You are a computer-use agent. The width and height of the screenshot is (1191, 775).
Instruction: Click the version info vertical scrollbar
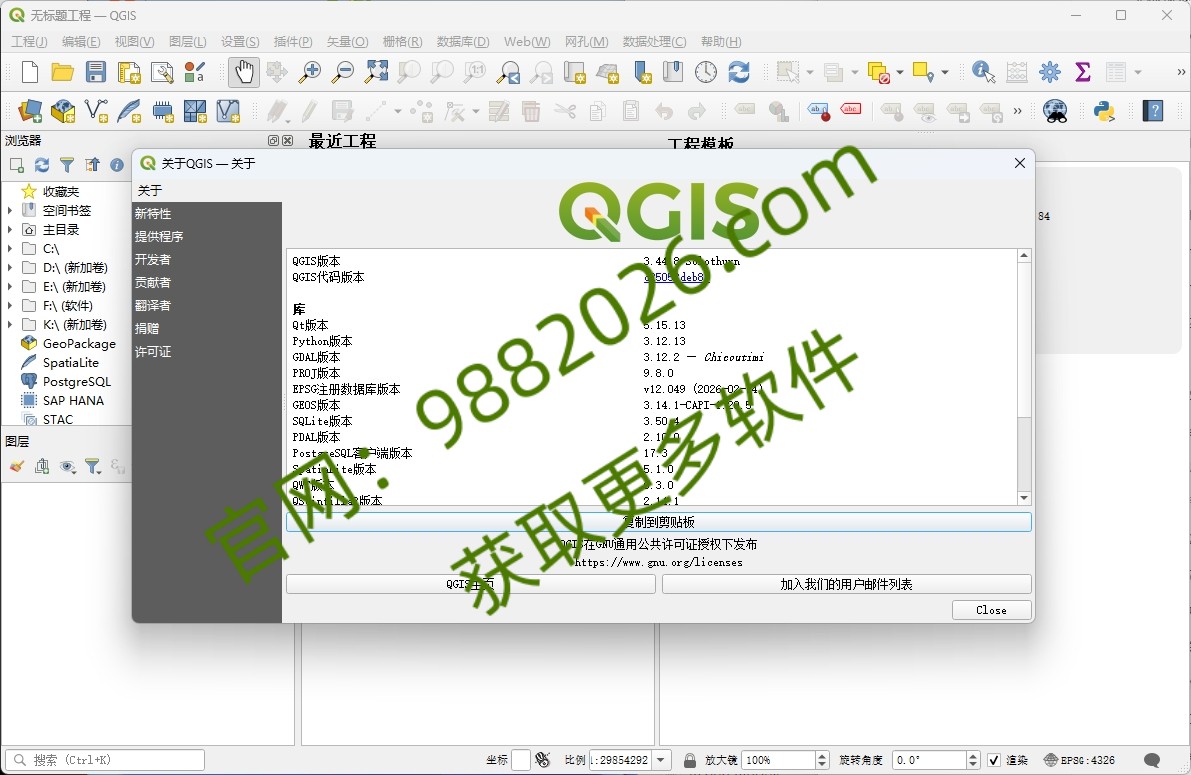(1024, 377)
